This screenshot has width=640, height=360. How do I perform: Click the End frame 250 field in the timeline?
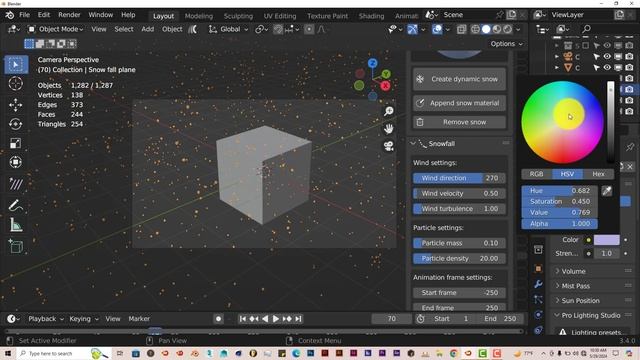pos(500,319)
